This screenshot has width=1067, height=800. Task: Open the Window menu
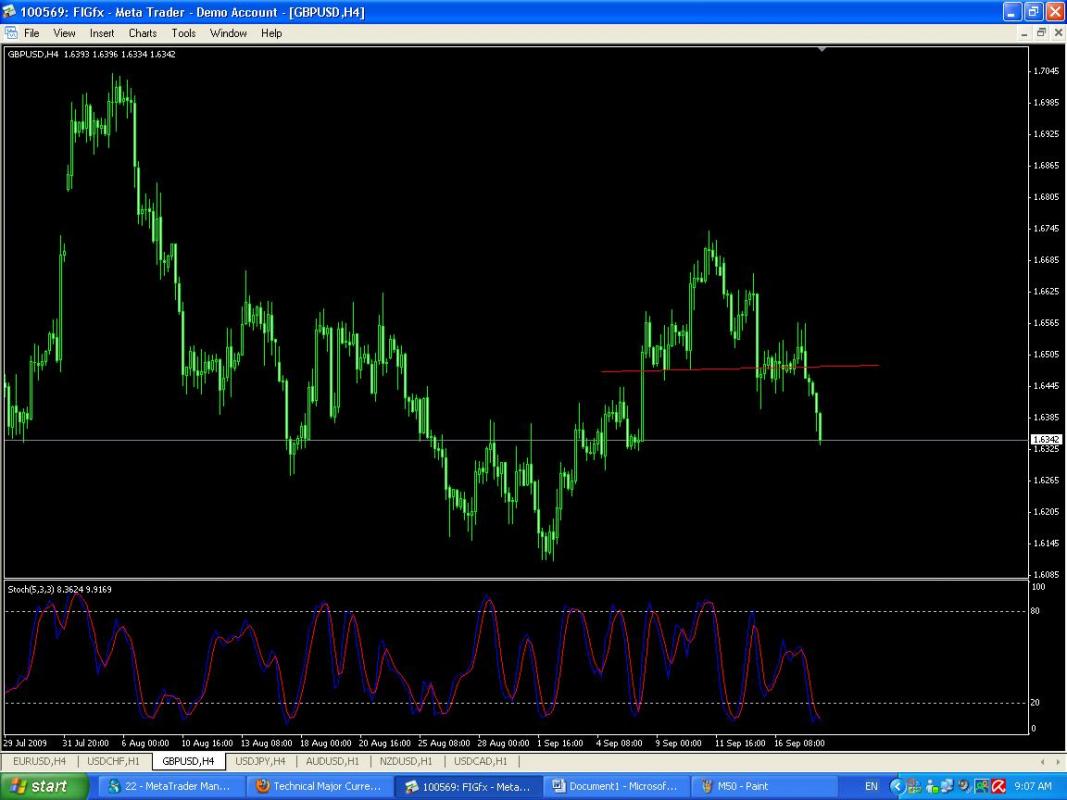[228, 33]
